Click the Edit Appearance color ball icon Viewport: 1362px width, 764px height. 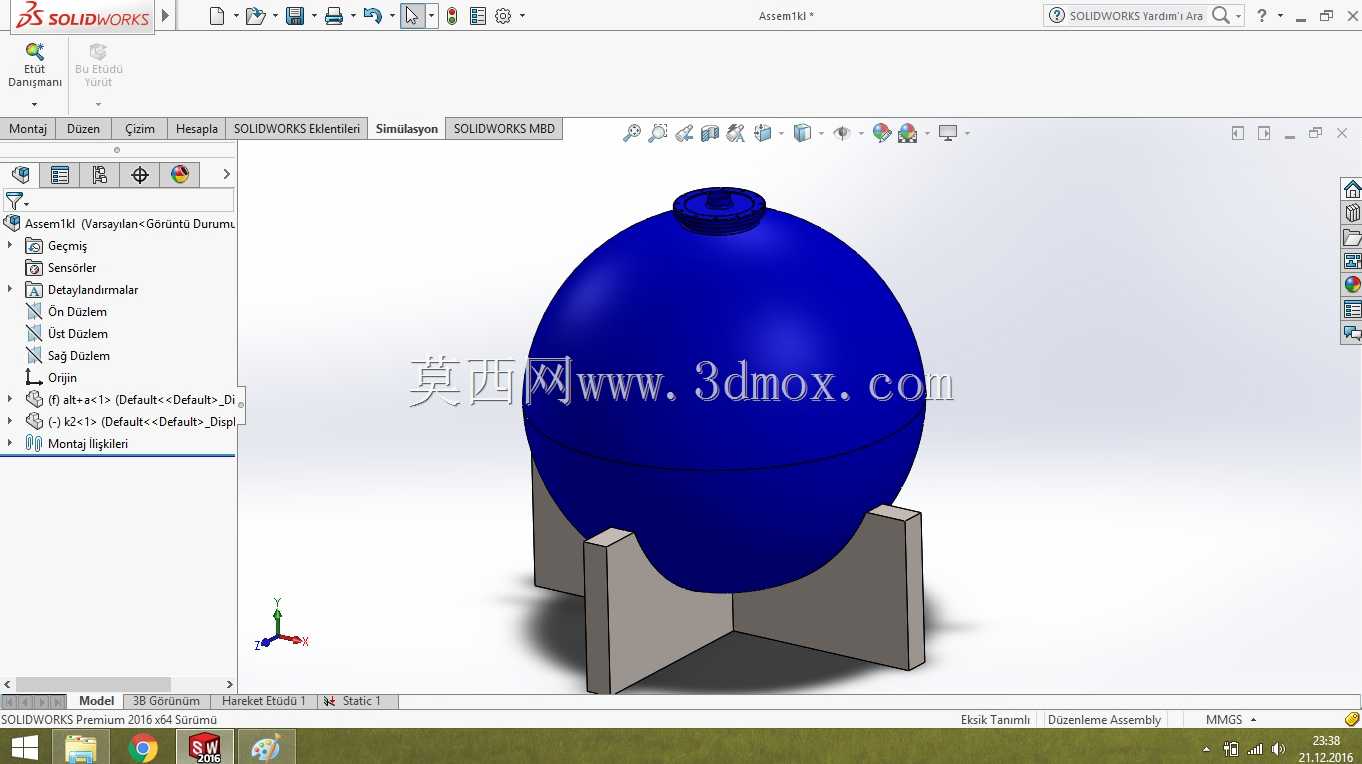tap(881, 133)
